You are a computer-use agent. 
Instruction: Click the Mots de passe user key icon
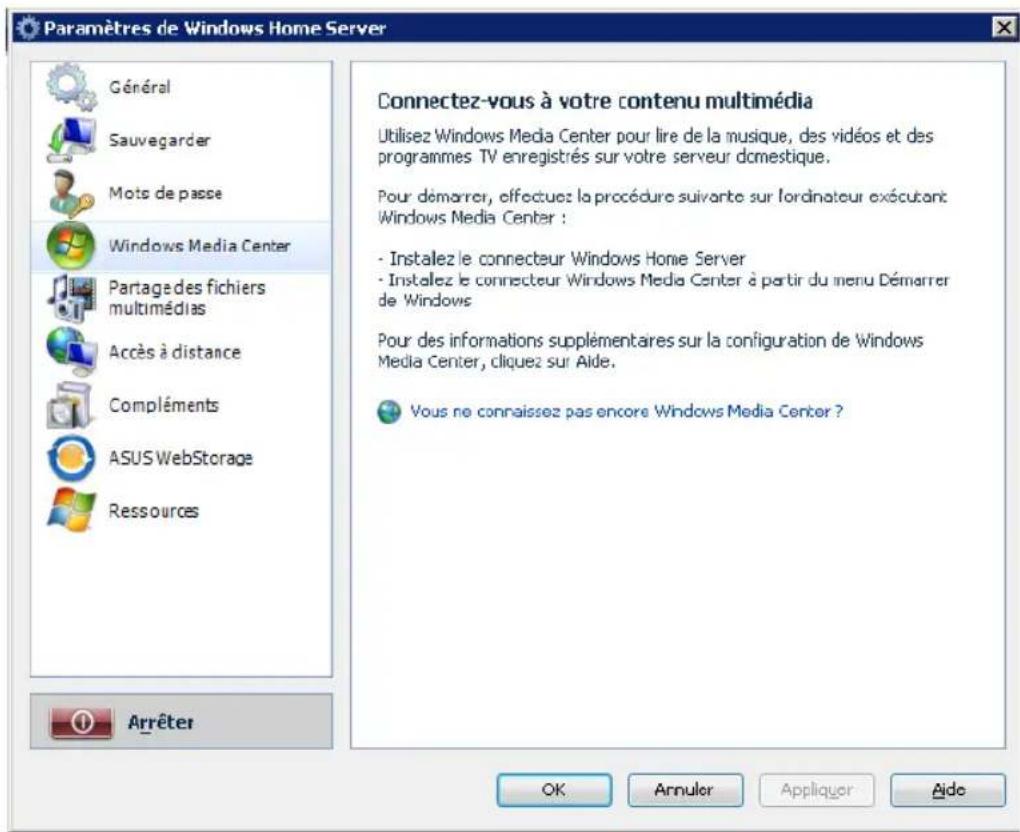71,193
